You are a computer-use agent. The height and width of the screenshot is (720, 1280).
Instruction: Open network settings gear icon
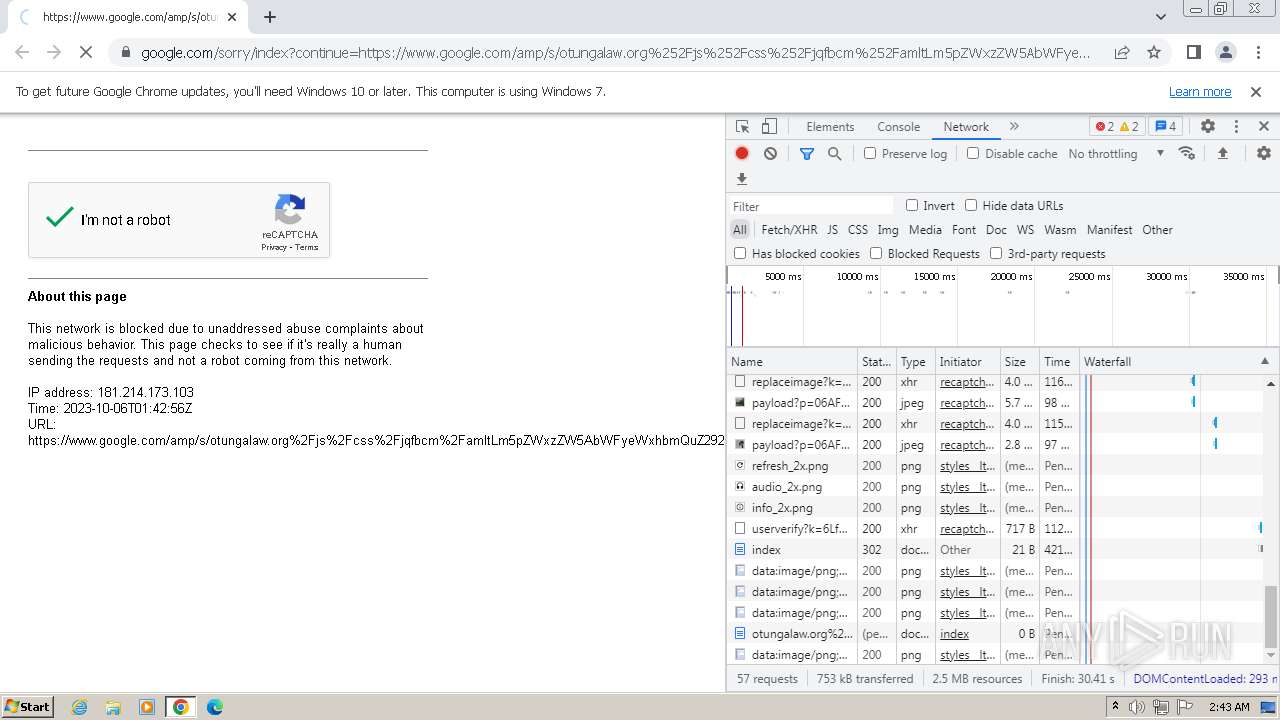(1264, 153)
